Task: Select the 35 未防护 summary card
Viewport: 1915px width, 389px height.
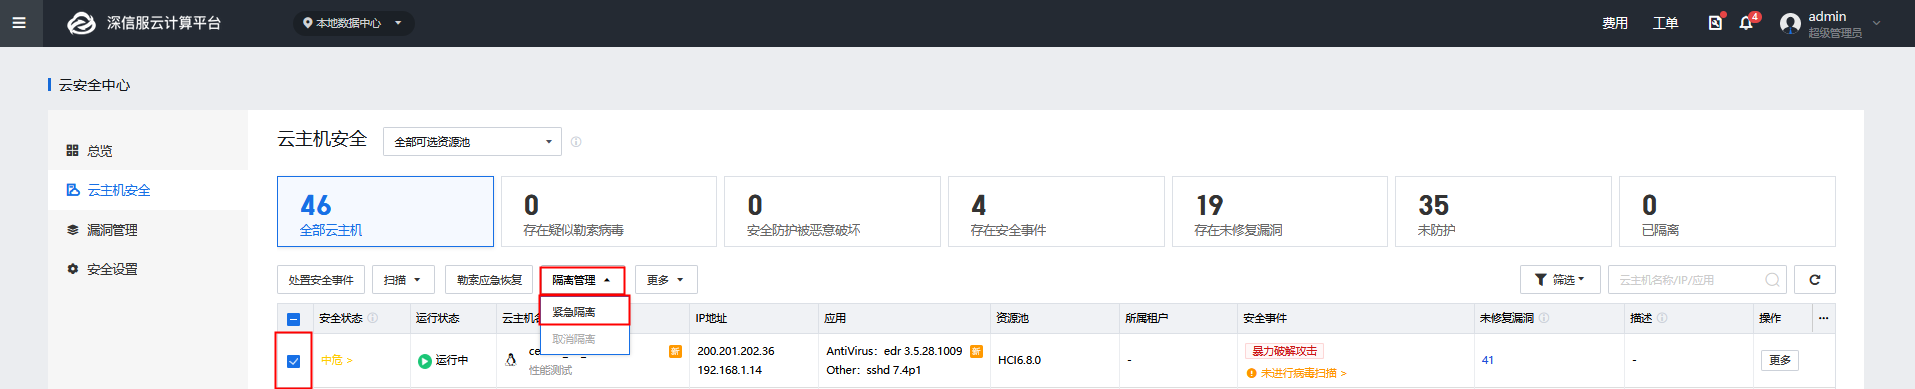Action: pyautogui.click(x=1503, y=212)
